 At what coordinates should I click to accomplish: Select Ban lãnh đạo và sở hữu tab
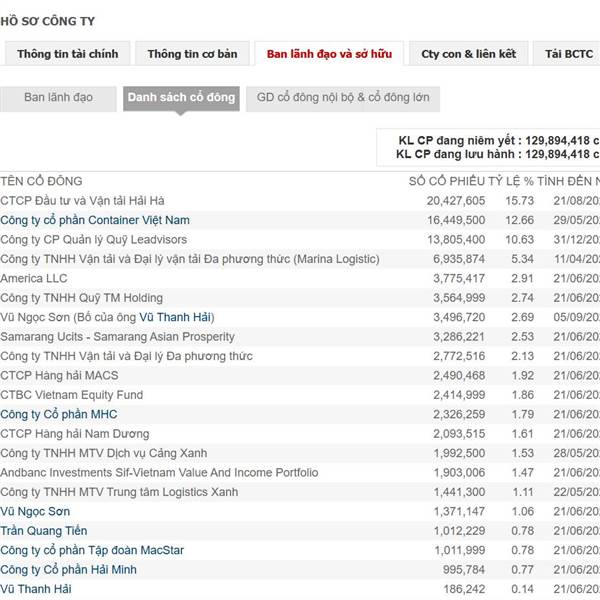329,54
